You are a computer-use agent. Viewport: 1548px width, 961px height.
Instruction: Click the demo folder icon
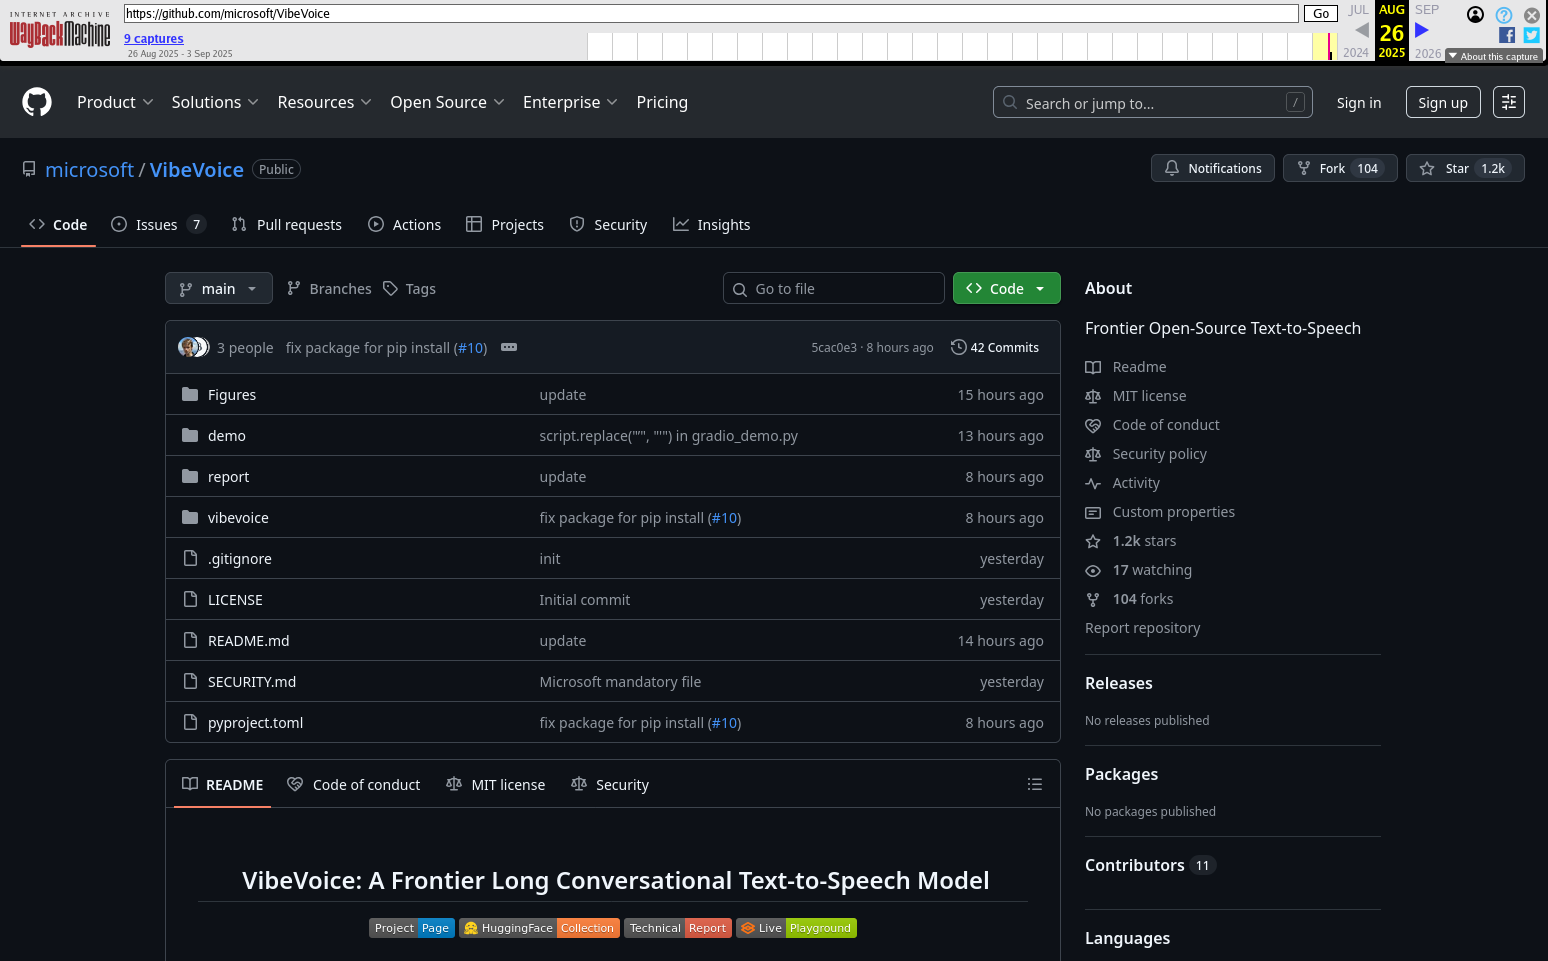point(190,435)
